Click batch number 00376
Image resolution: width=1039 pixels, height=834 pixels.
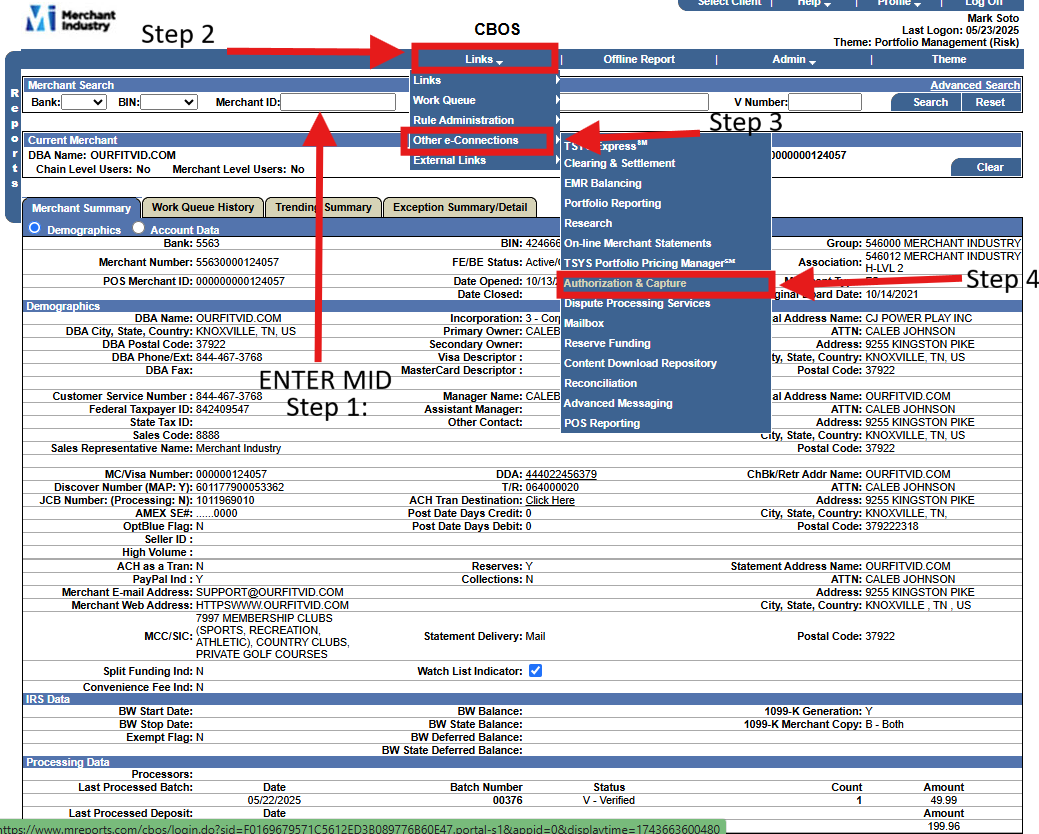pyautogui.click(x=508, y=800)
